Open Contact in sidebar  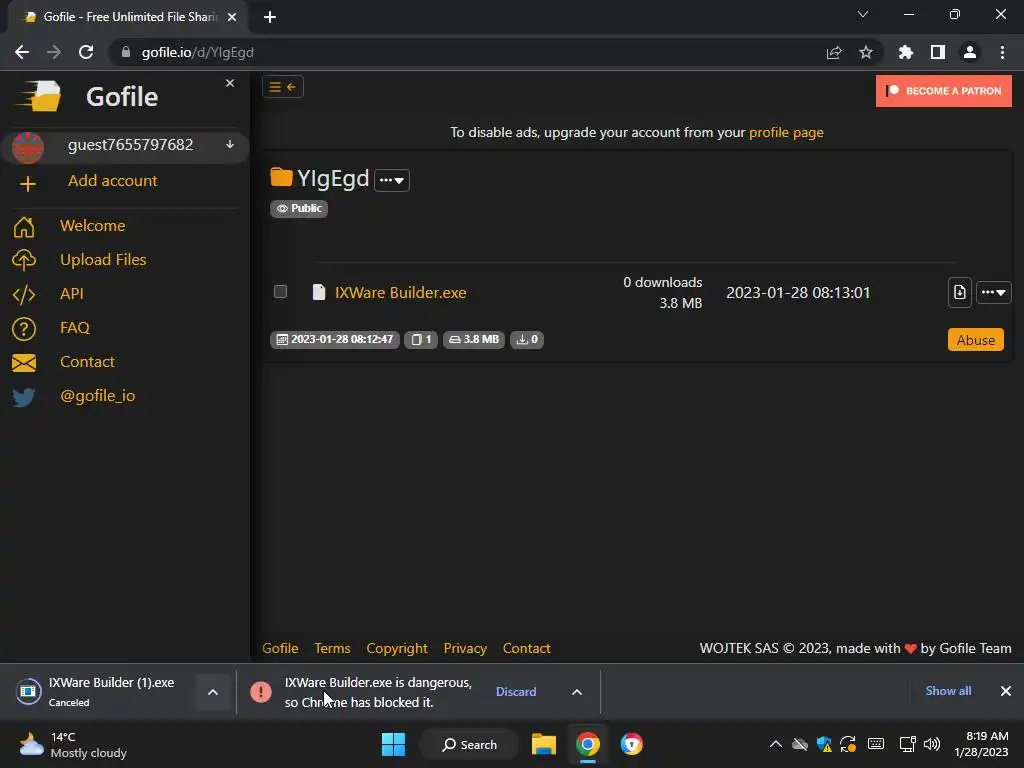tap(88, 361)
